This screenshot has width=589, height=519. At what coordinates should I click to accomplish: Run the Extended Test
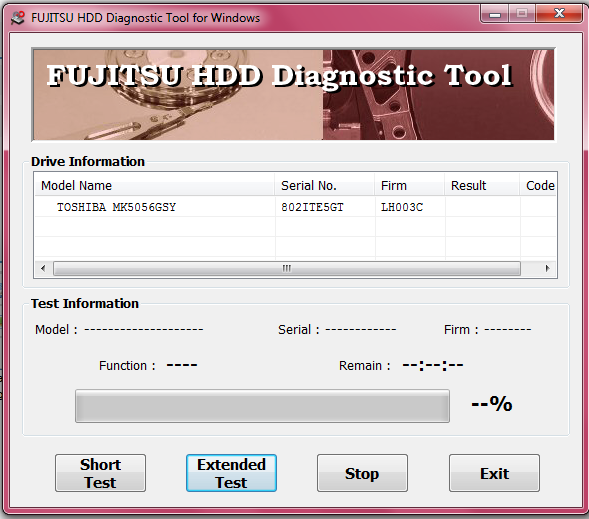point(231,473)
